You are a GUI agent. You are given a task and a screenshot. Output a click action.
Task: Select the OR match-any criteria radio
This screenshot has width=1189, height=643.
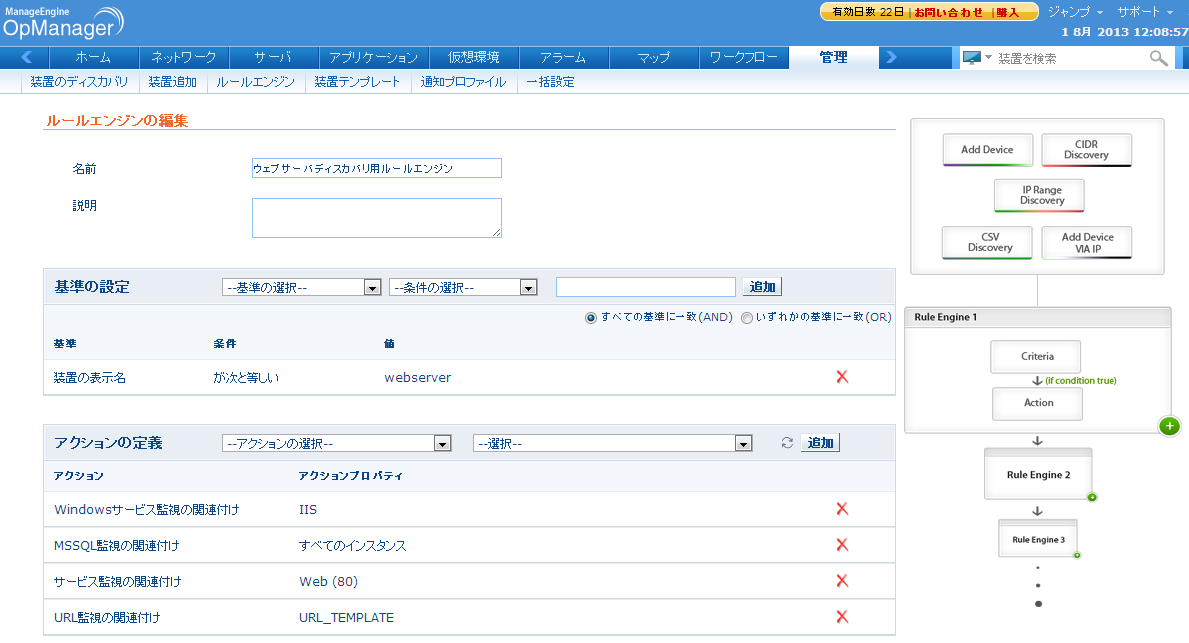pos(747,317)
